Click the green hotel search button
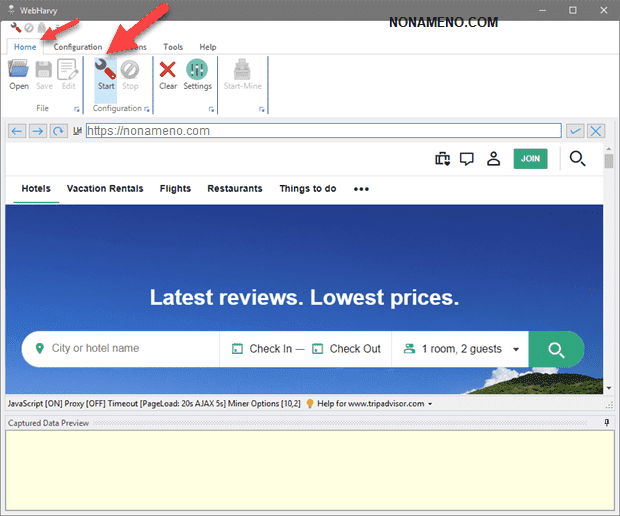 556,349
